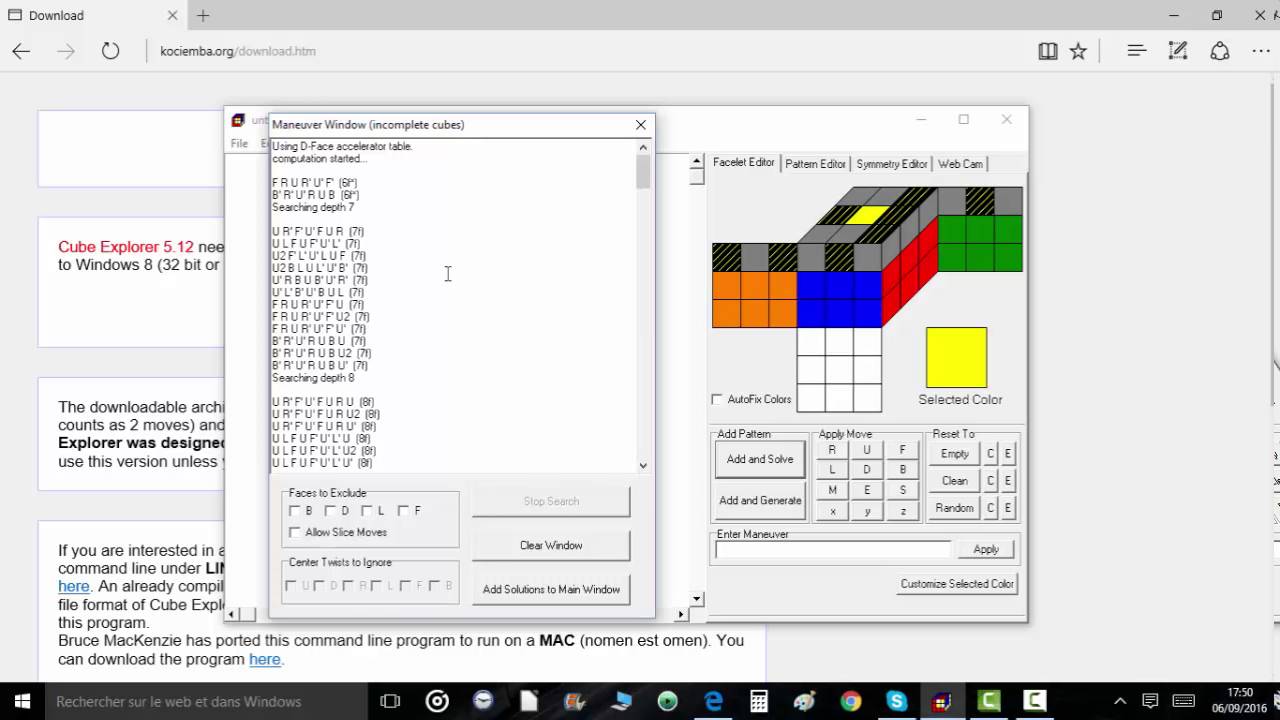Reset cube to Random
Viewport: 1280px width, 720px height.
955,508
